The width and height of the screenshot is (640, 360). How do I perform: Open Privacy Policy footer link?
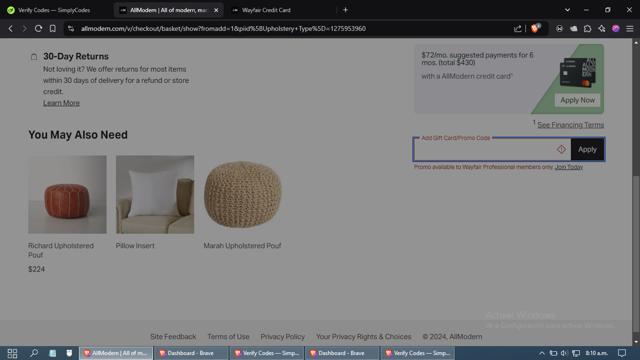(282, 337)
